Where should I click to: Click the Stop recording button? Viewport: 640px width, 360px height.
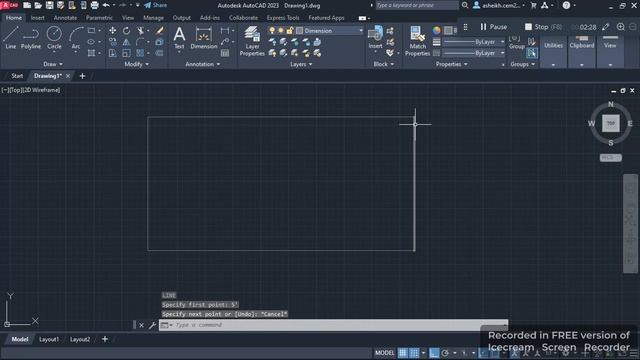coord(543,27)
